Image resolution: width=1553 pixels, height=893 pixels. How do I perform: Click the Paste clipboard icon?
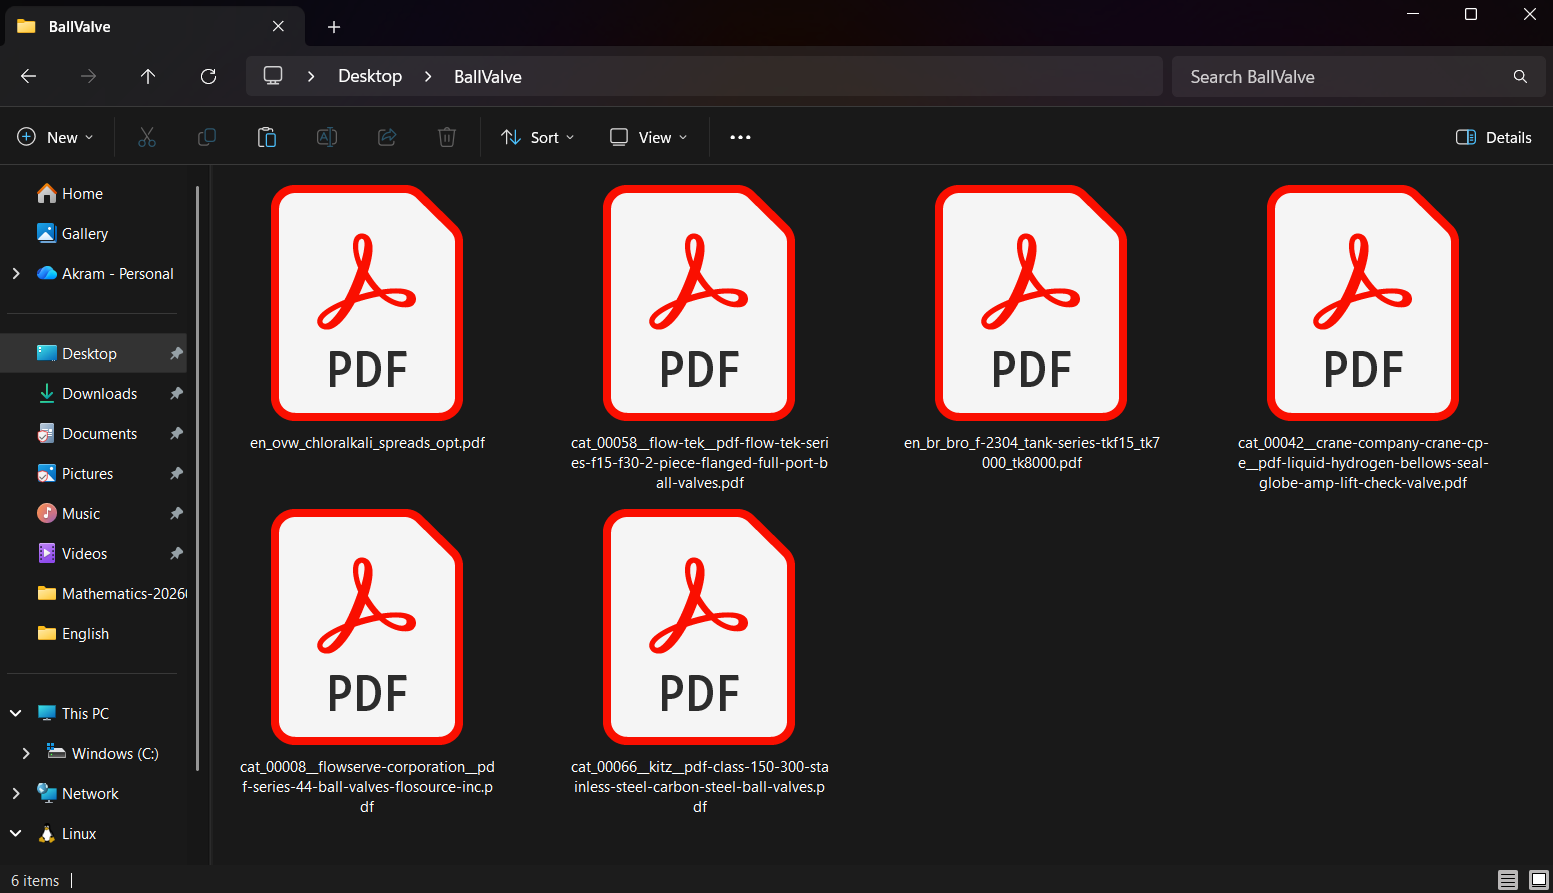pos(267,137)
